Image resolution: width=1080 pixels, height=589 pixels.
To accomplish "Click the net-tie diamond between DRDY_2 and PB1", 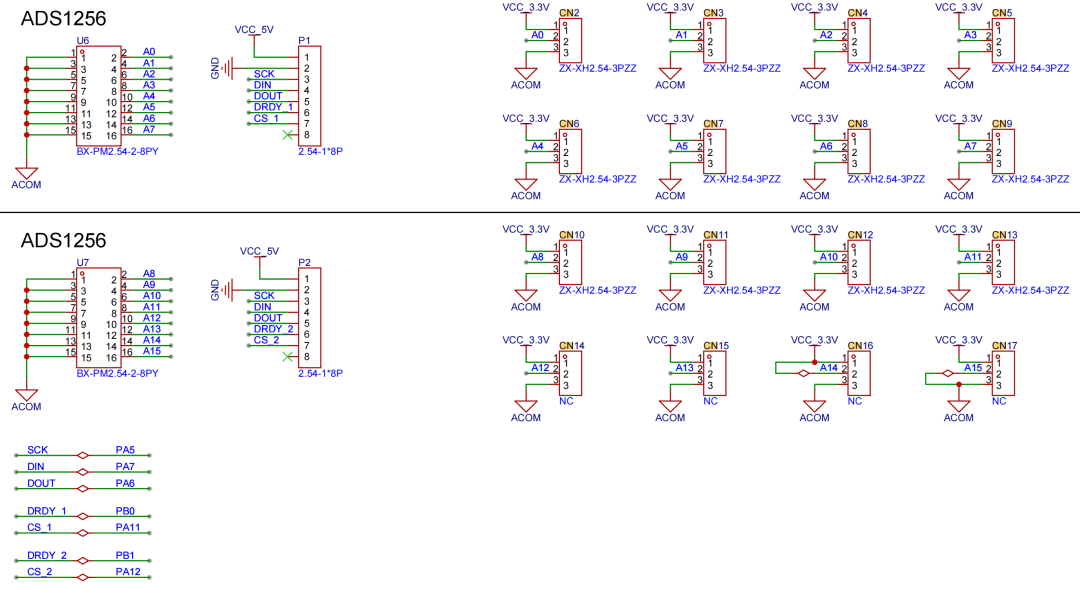I will (x=83, y=560).
